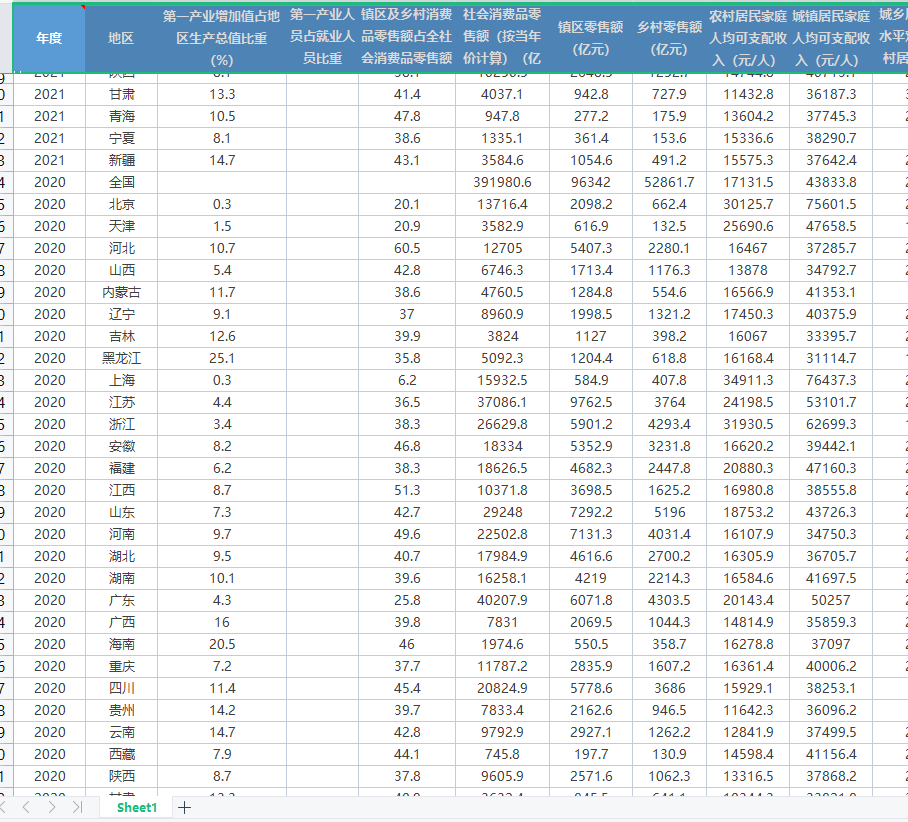Select the 城镇居民家庭人均可支配收入 header

pos(831,38)
